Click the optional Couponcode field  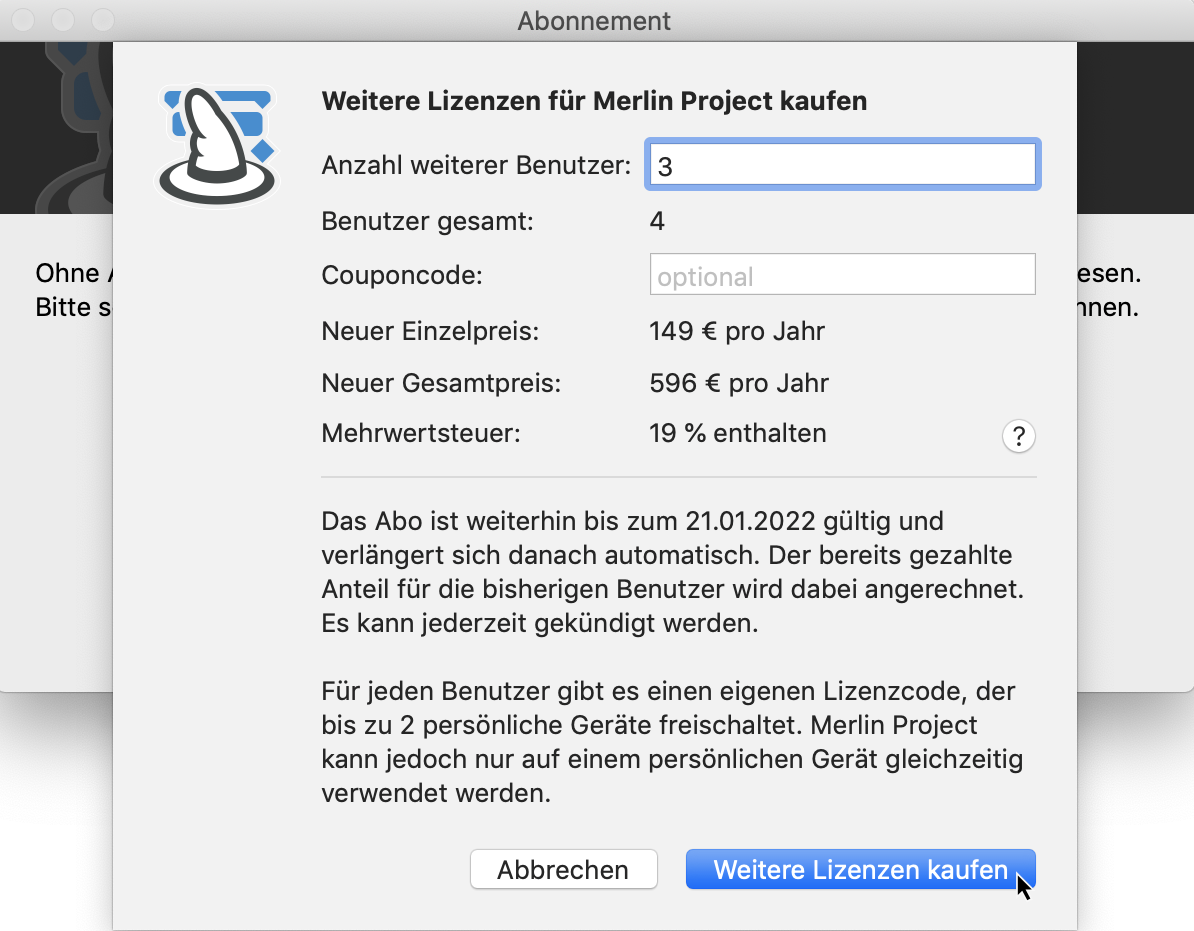[x=842, y=274]
